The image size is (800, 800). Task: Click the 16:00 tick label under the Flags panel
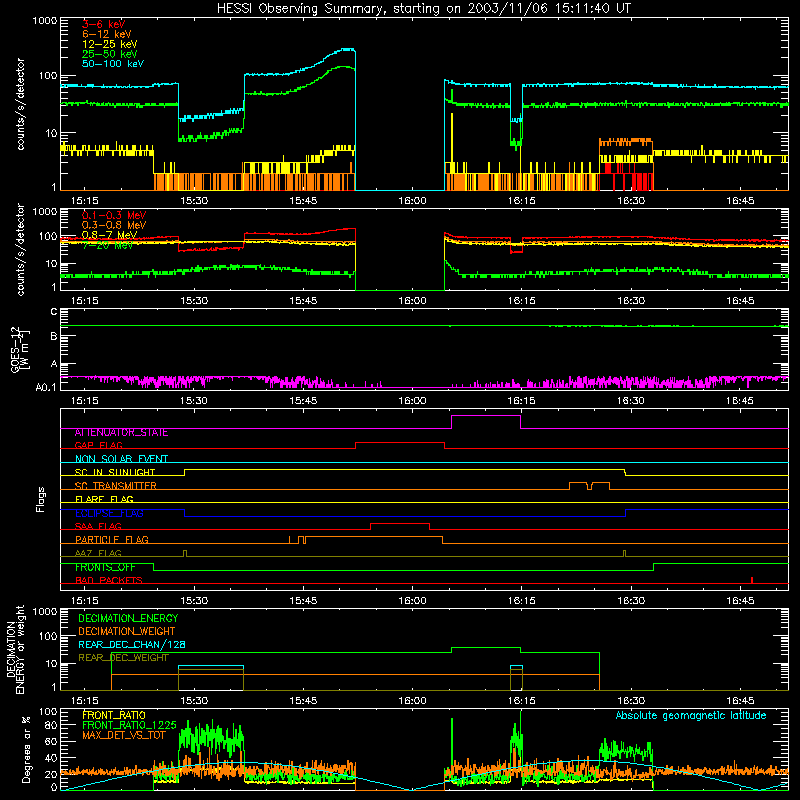(412, 601)
